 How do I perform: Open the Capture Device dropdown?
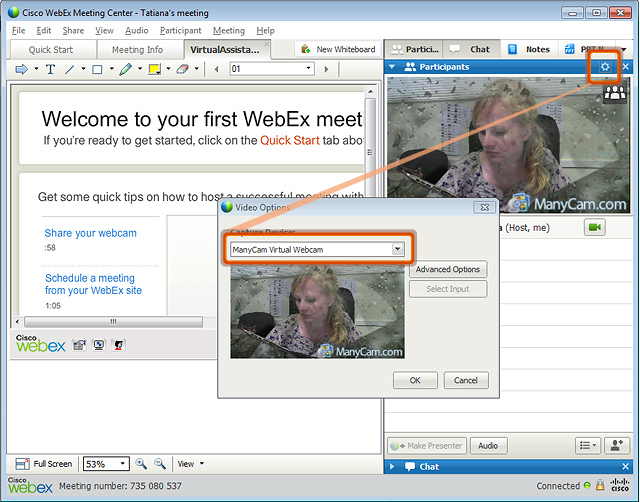point(317,249)
